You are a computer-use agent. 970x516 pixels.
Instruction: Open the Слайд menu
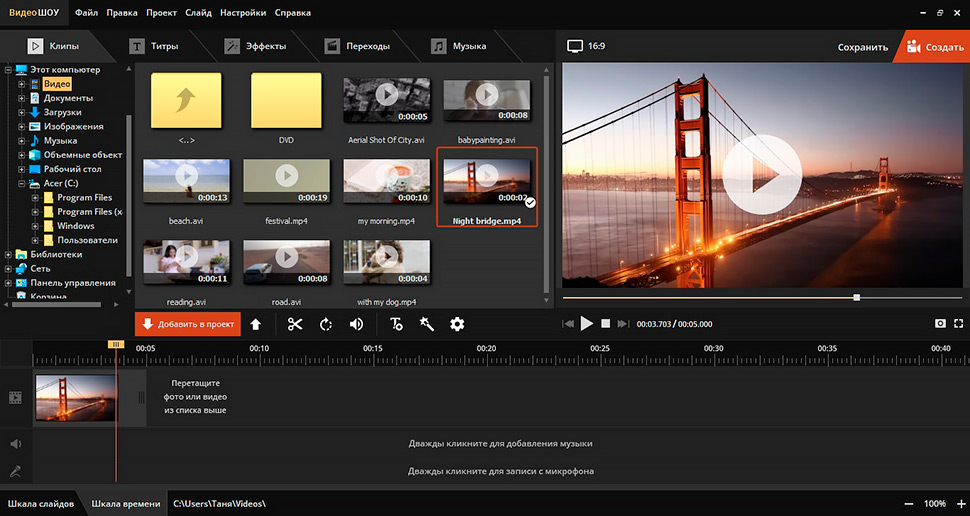pos(197,13)
